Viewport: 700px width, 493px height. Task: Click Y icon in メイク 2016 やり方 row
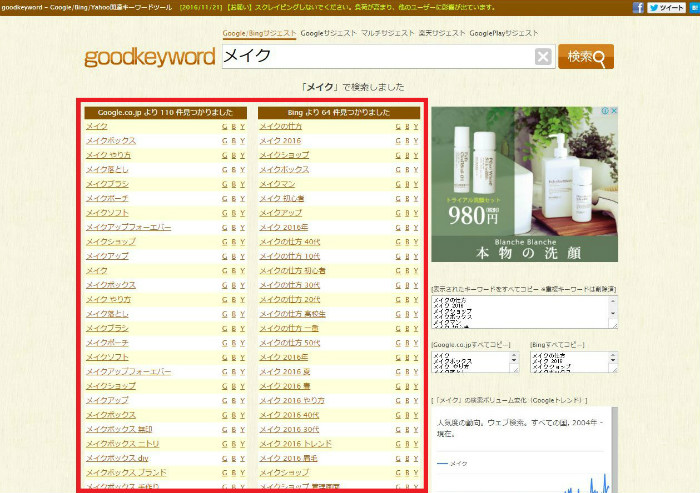click(x=416, y=401)
